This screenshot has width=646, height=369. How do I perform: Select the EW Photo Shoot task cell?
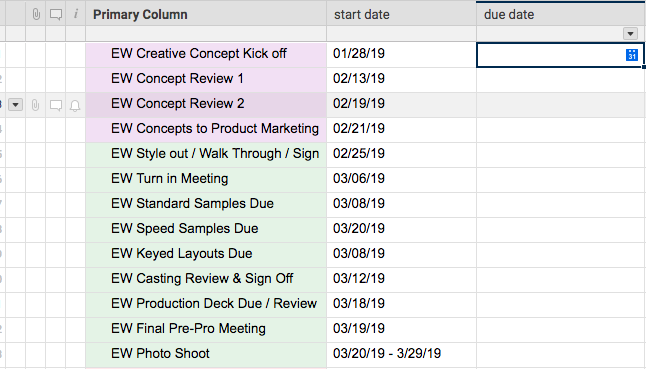coord(206,354)
